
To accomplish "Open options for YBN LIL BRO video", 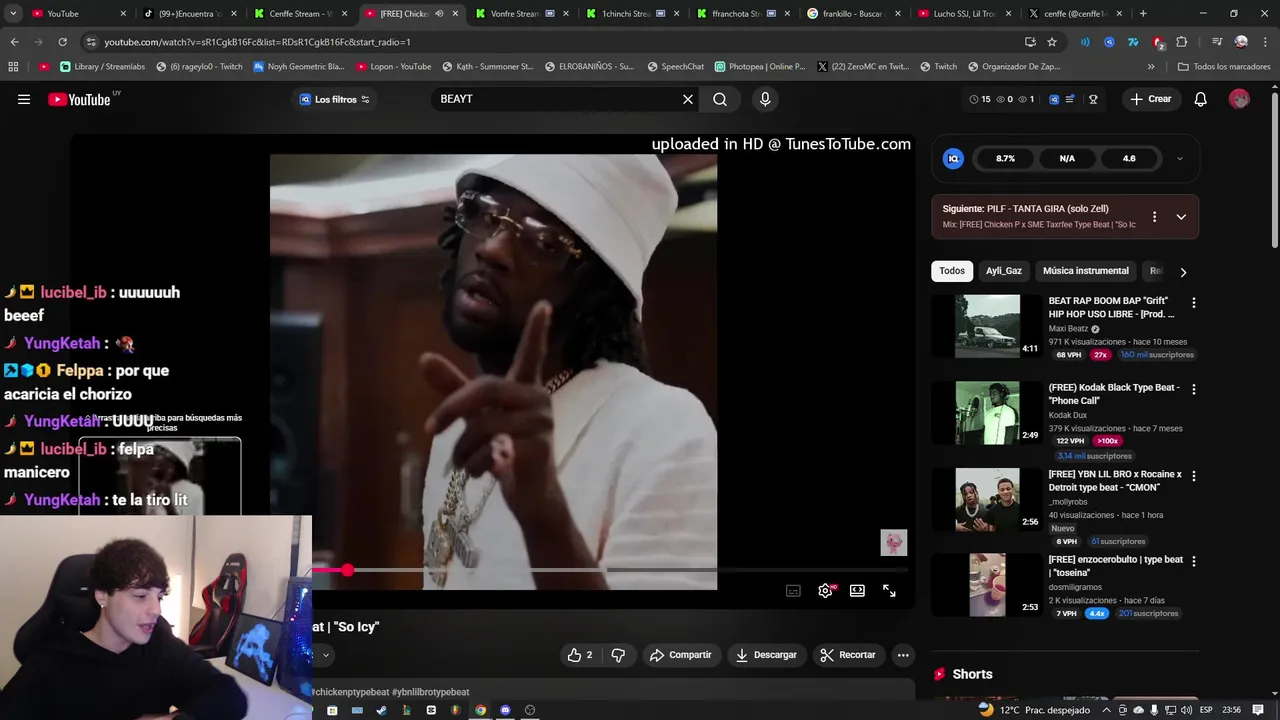I will click(1193, 476).
